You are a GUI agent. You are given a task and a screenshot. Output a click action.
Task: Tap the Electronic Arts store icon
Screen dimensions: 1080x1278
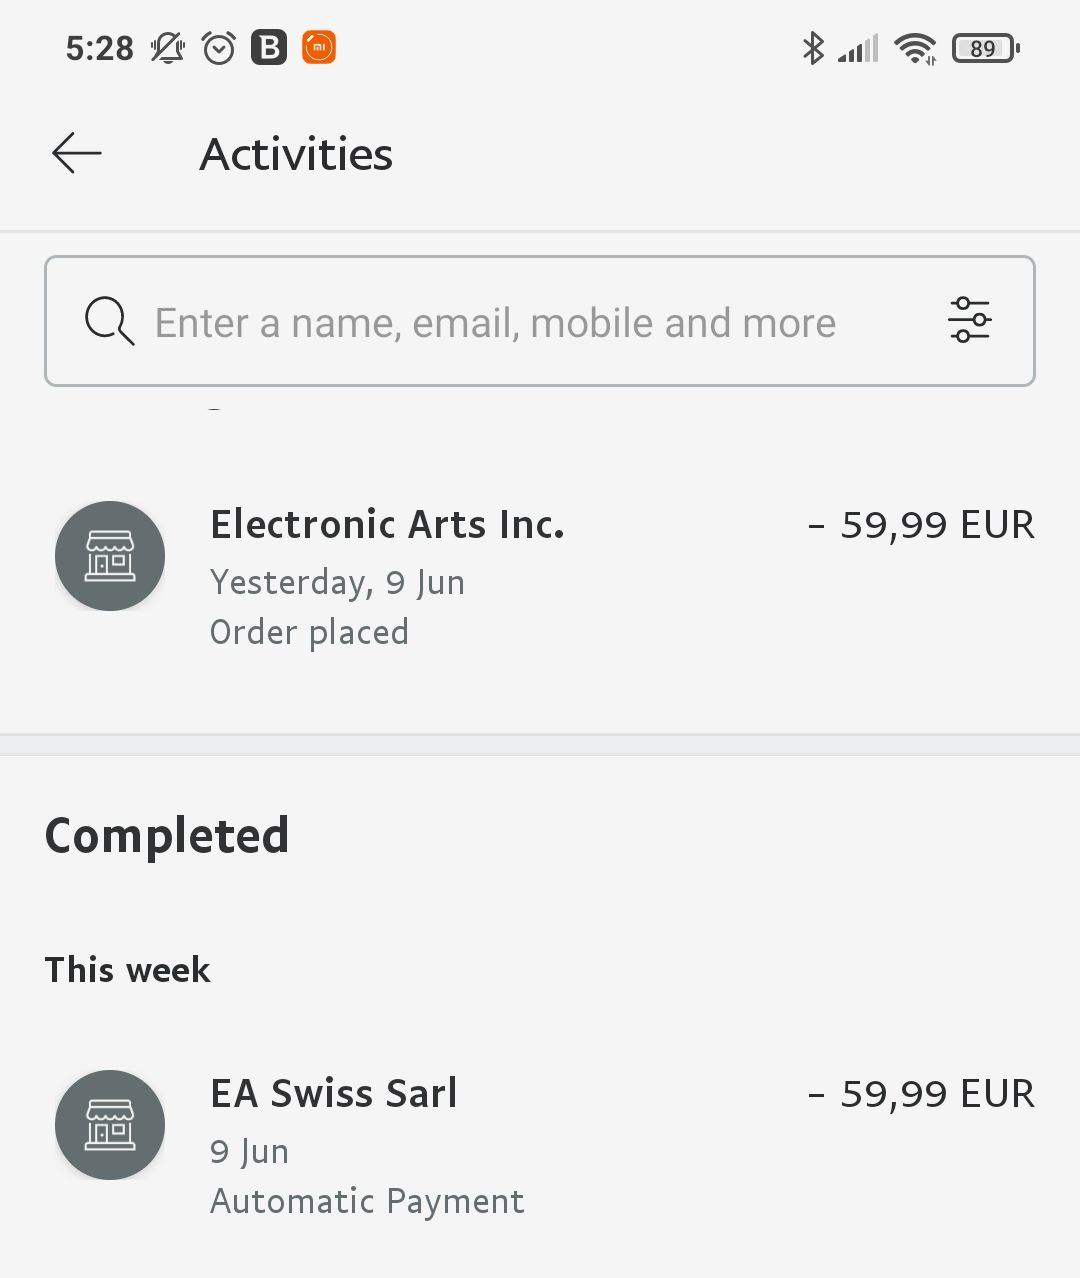(110, 556)
